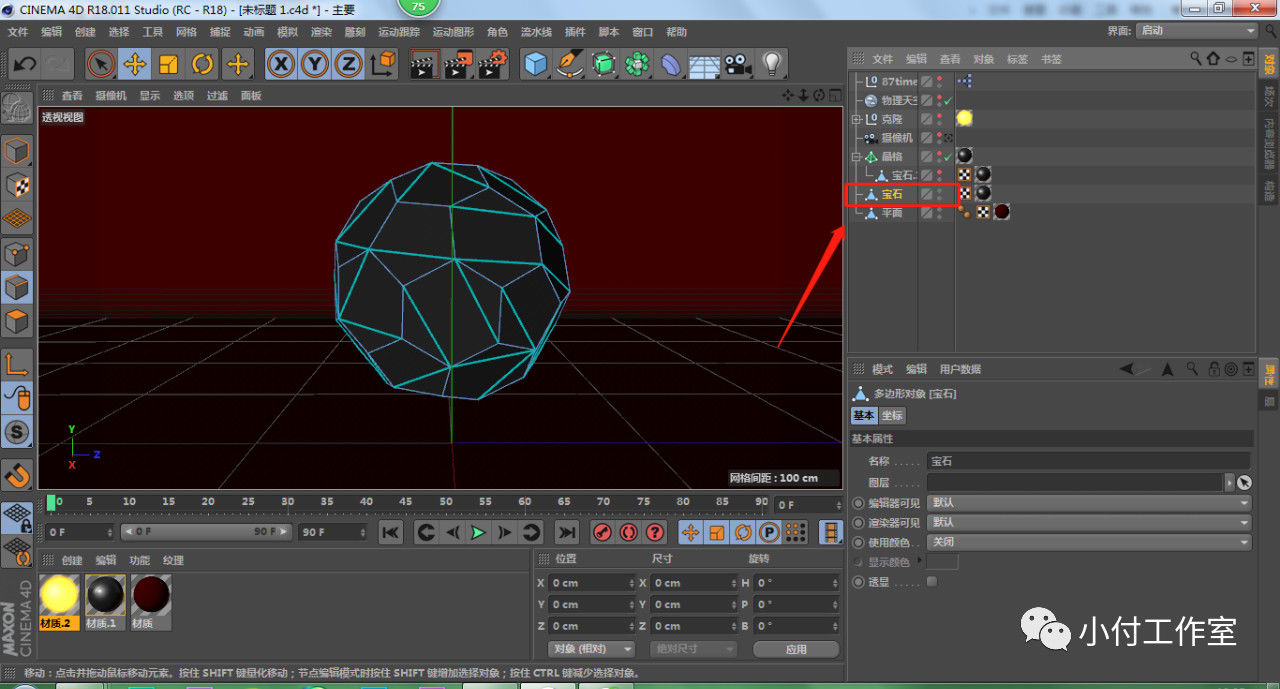Click the 应用 button
1280x689 pixels.
click(795, 649)
